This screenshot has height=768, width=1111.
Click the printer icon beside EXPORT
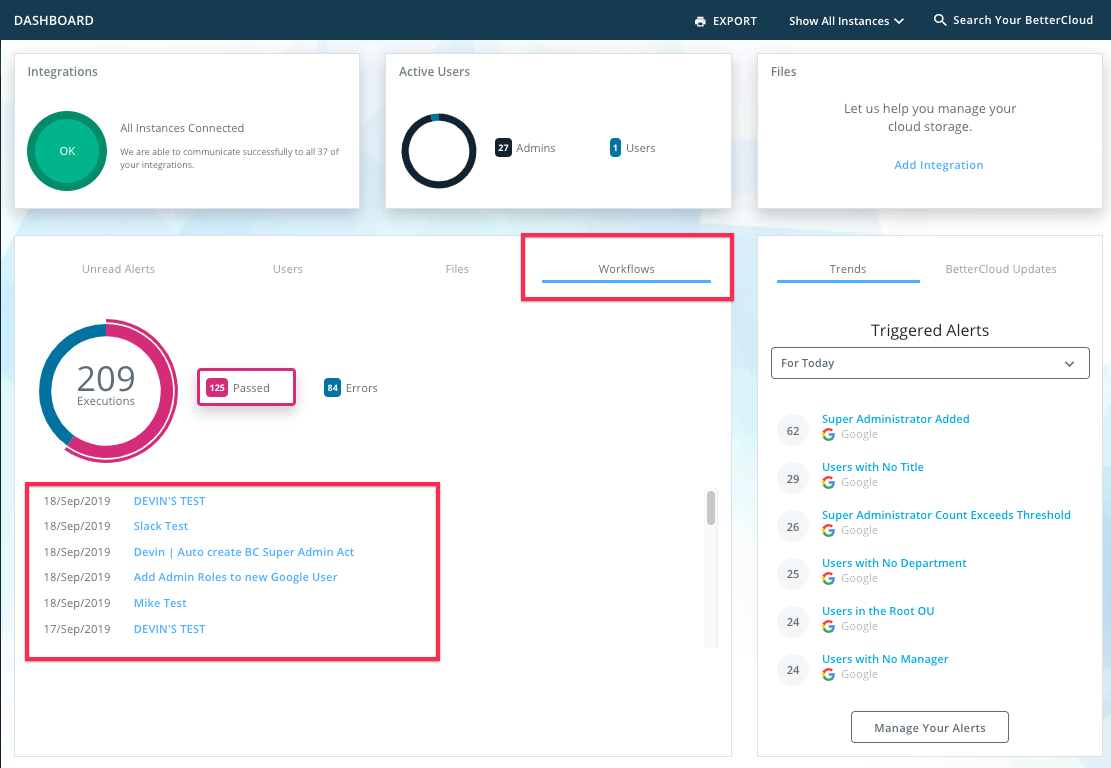pos(700,21)
